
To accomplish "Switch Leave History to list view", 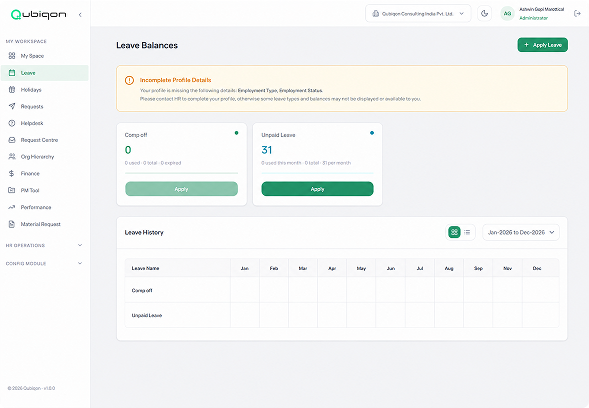I will click(x=467, y=232).
